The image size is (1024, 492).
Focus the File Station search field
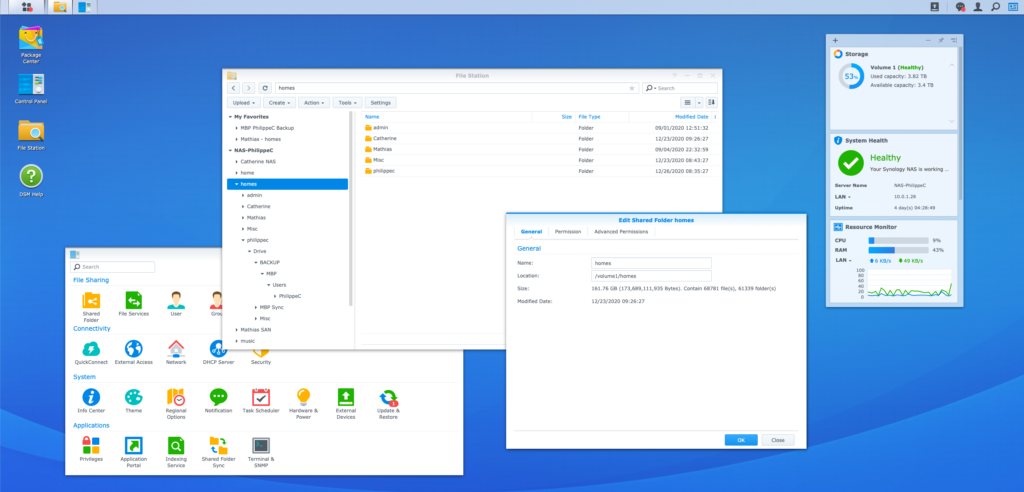click(x=680, y=88)
